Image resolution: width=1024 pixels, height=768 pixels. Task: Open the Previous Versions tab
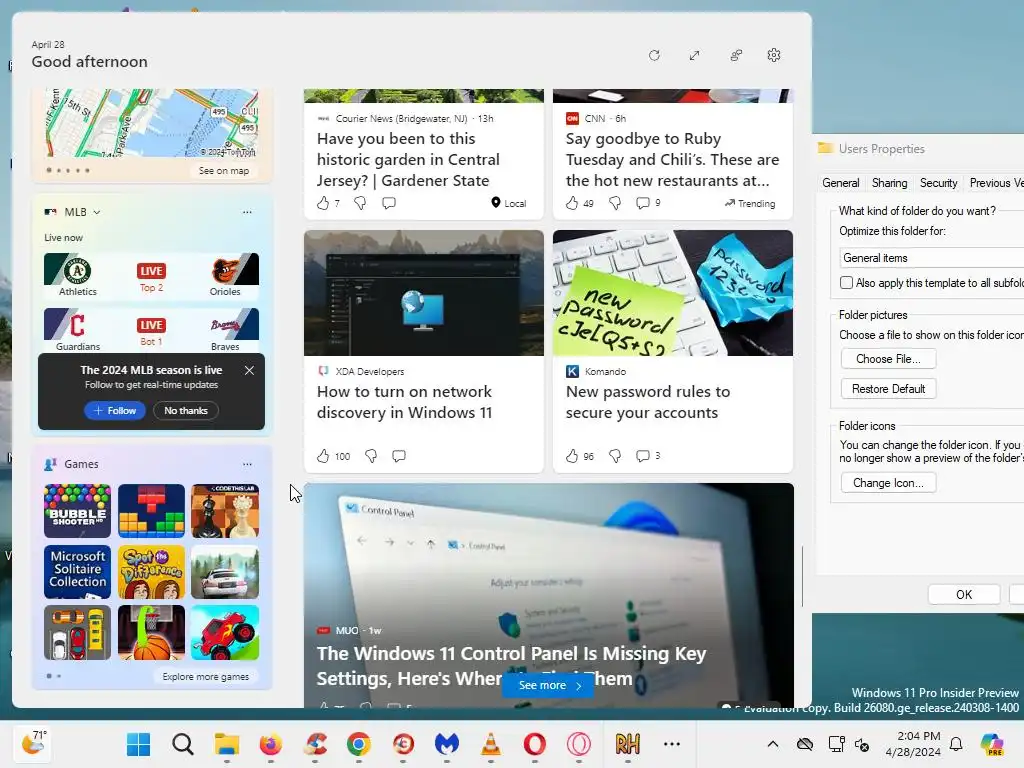tap(995, 183)
